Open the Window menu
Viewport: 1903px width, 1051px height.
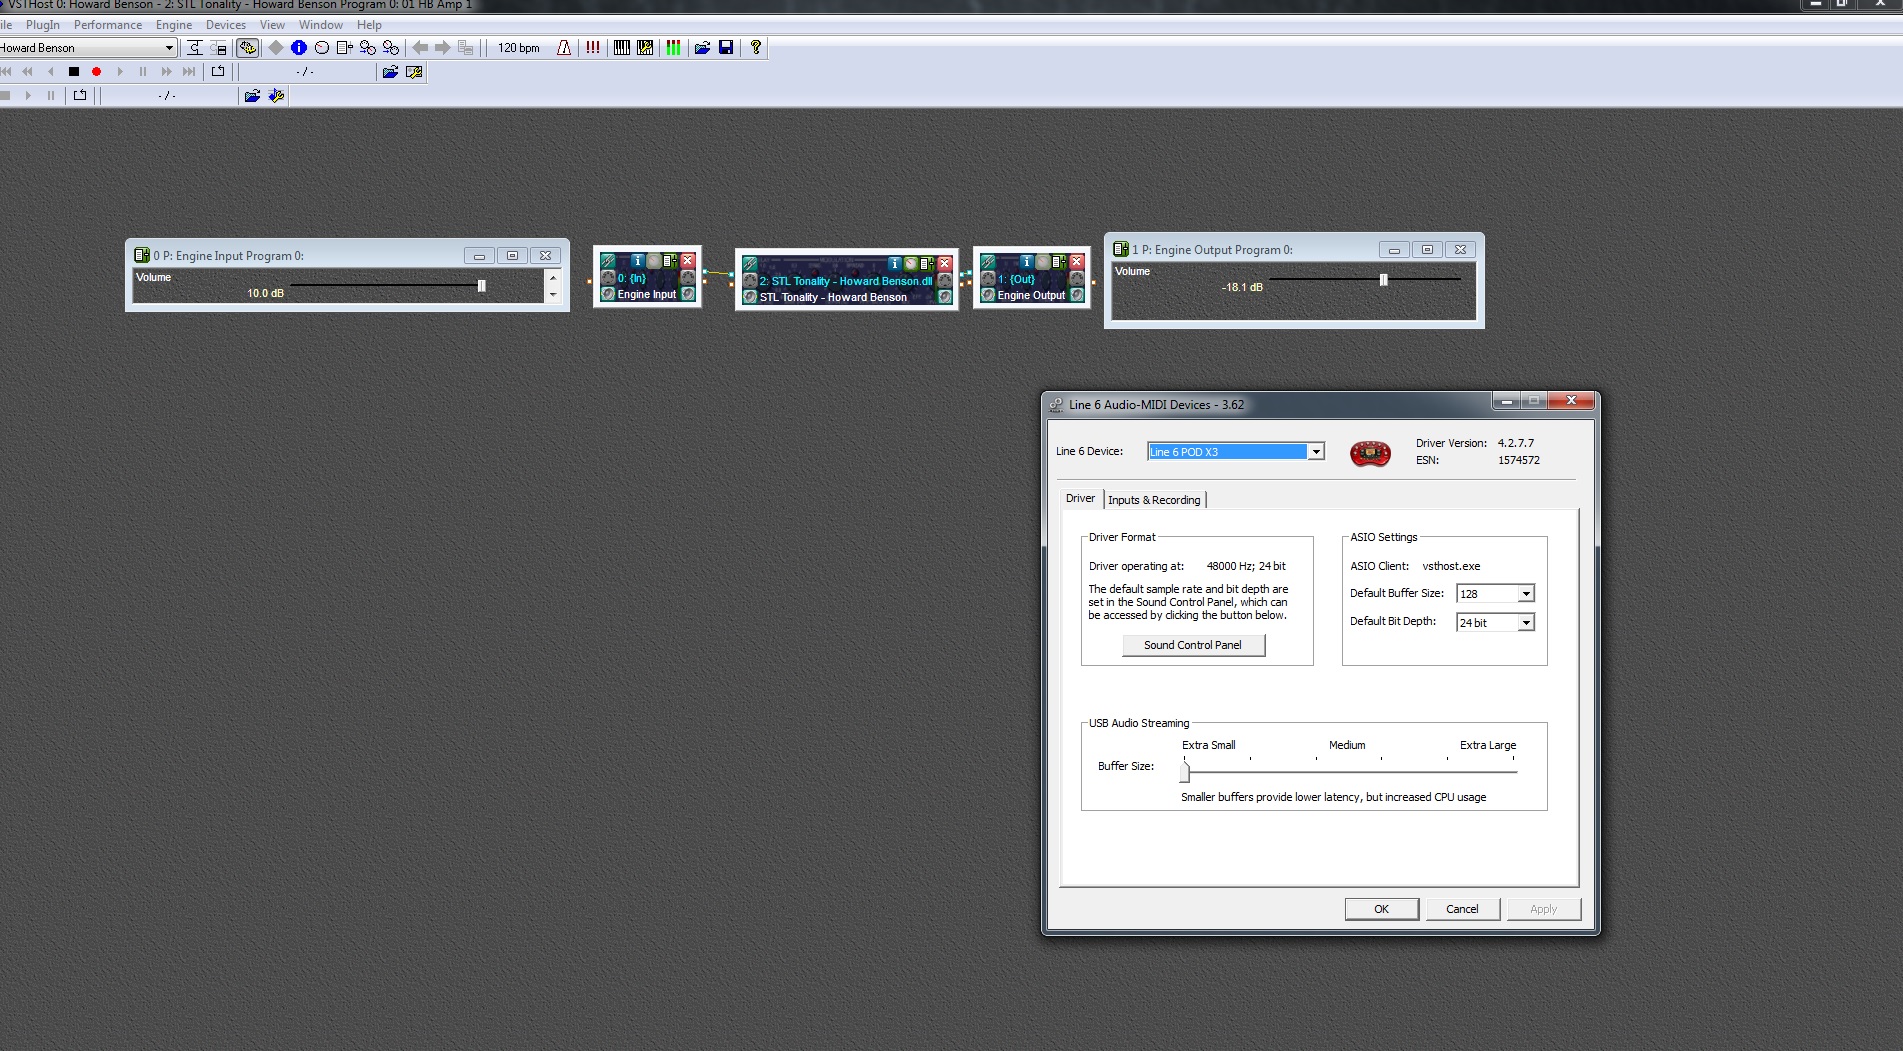(x=321, y=25)
